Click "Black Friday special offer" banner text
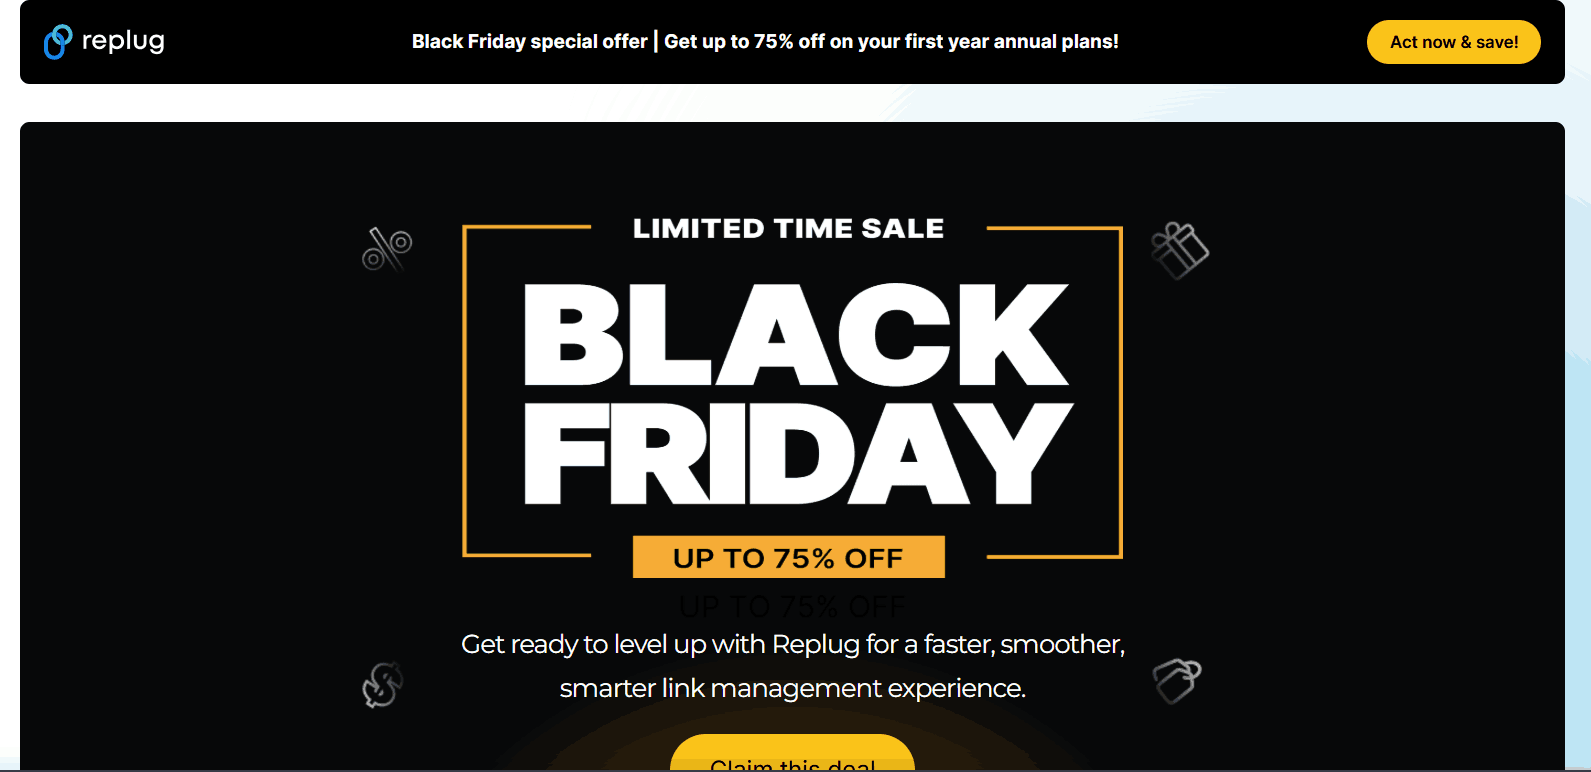The height and width of the screenshot is (772, 1591). (x=529, y=42)
